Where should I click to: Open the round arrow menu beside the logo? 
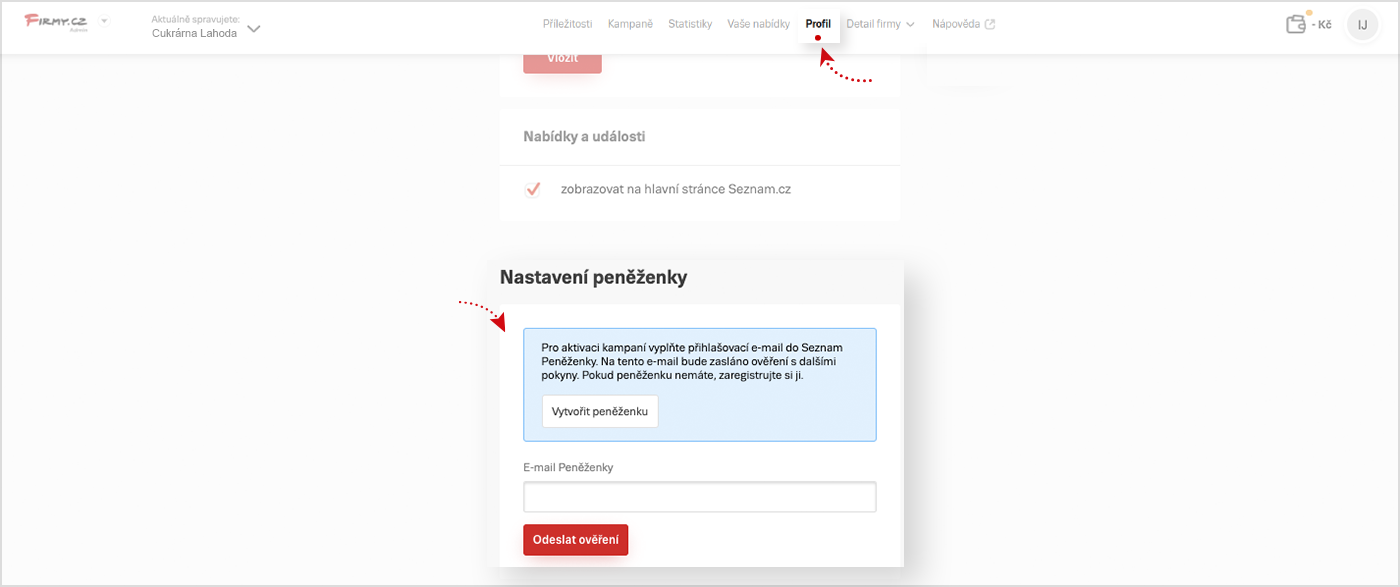coord(104,21)
